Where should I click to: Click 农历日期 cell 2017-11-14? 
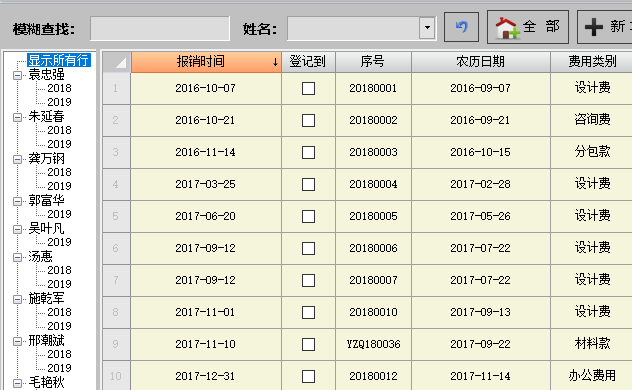tap(480, 375)
